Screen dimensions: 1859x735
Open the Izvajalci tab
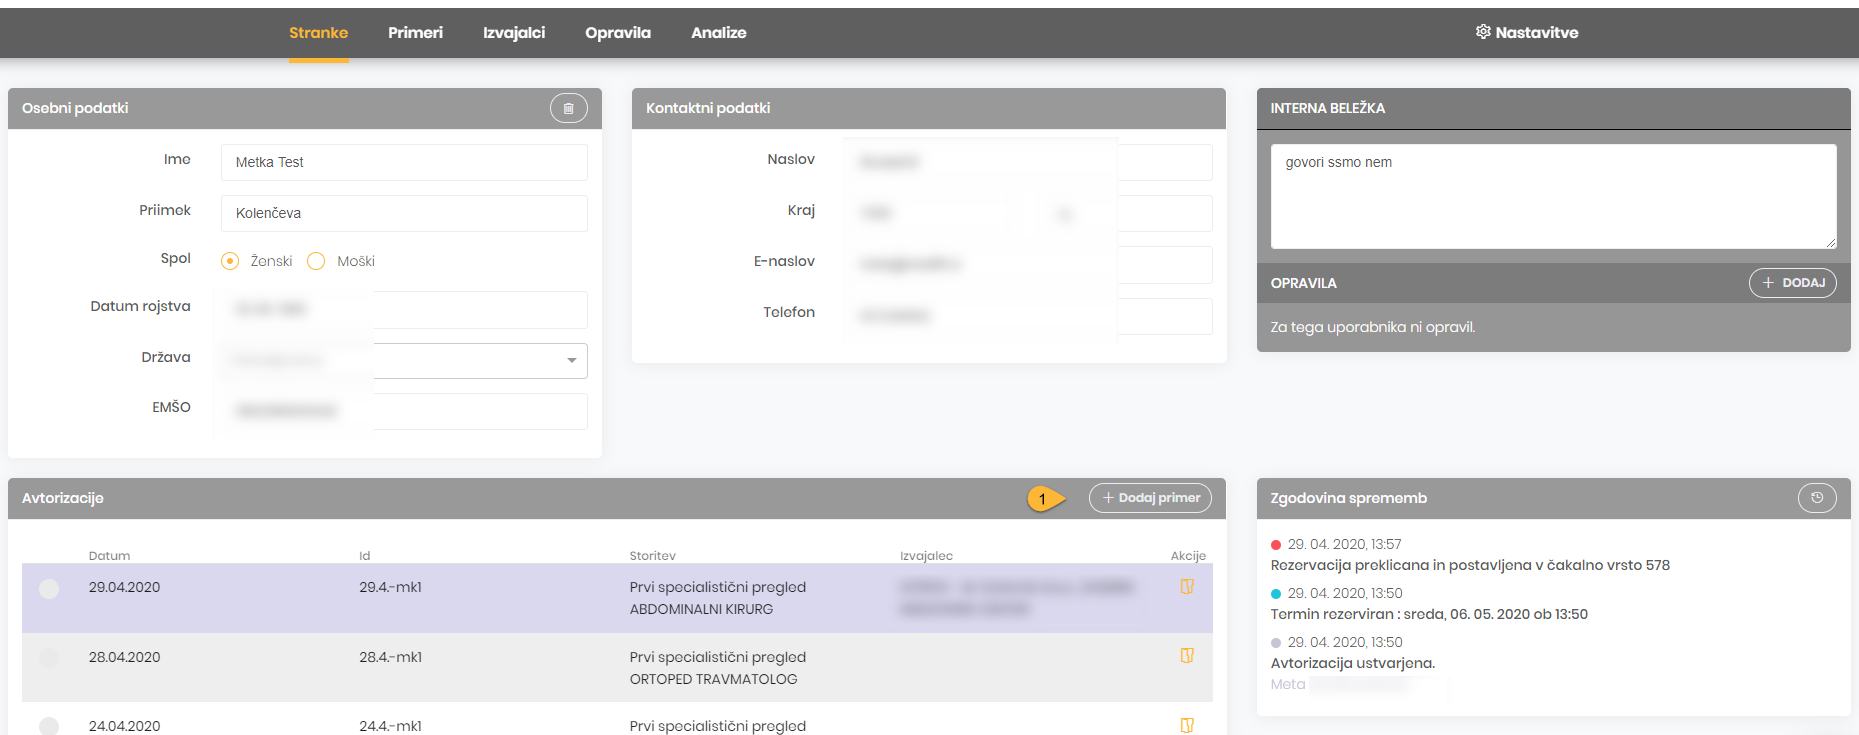click(514, 33)
